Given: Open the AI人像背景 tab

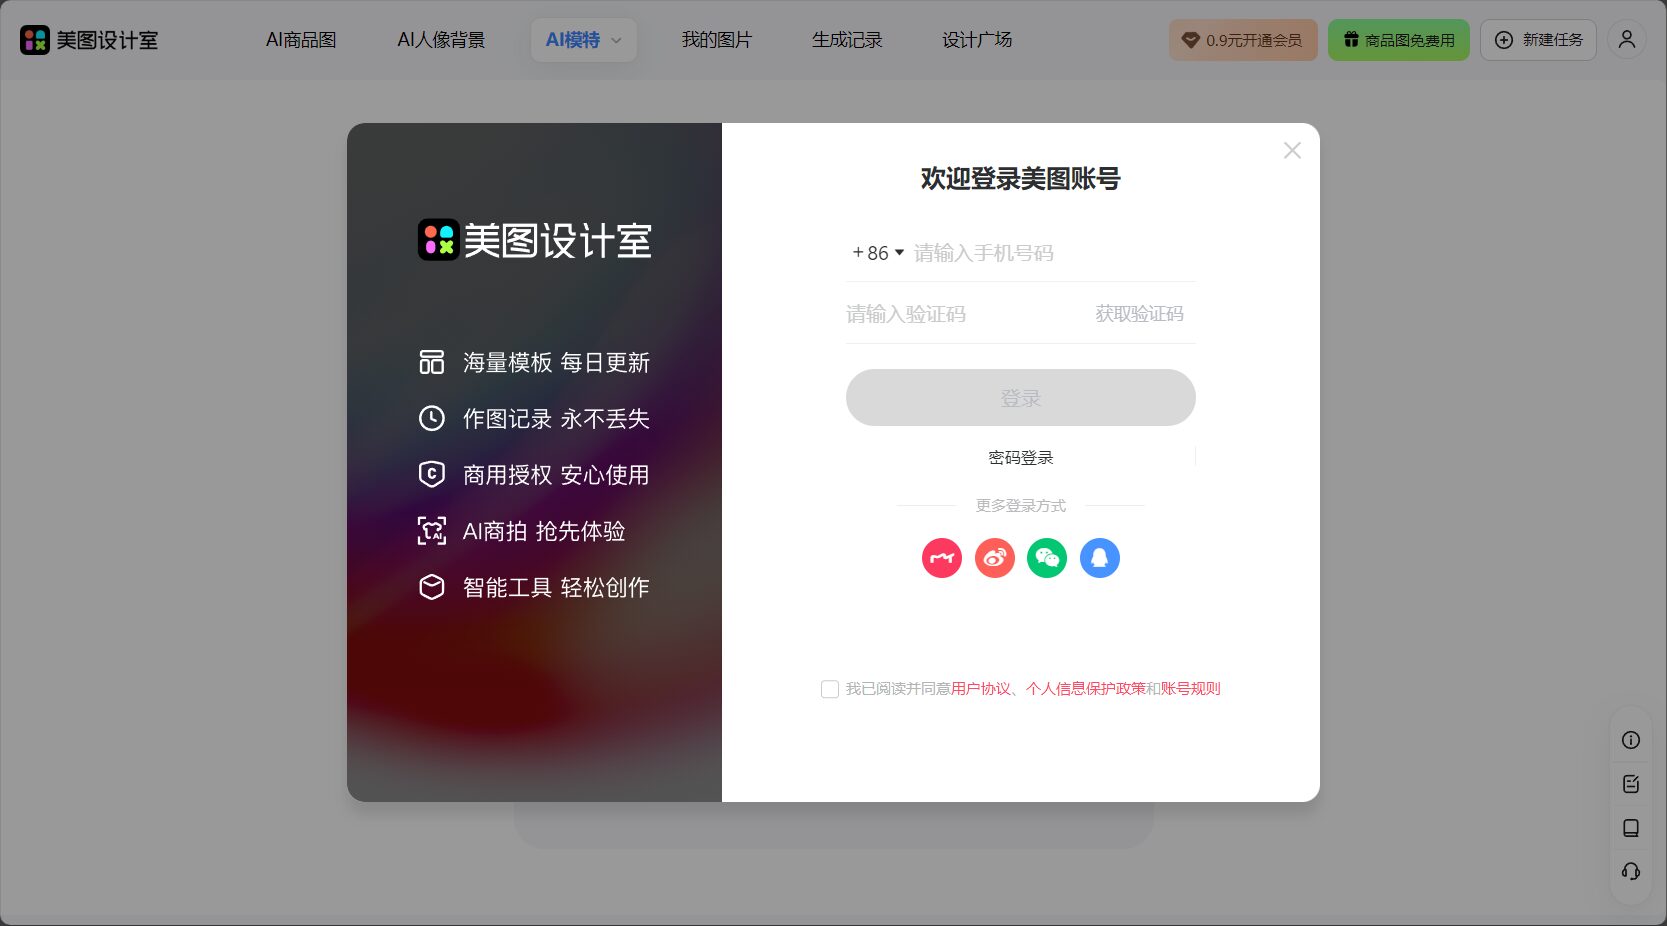Looking at the screenshot, I should [441, 40].
